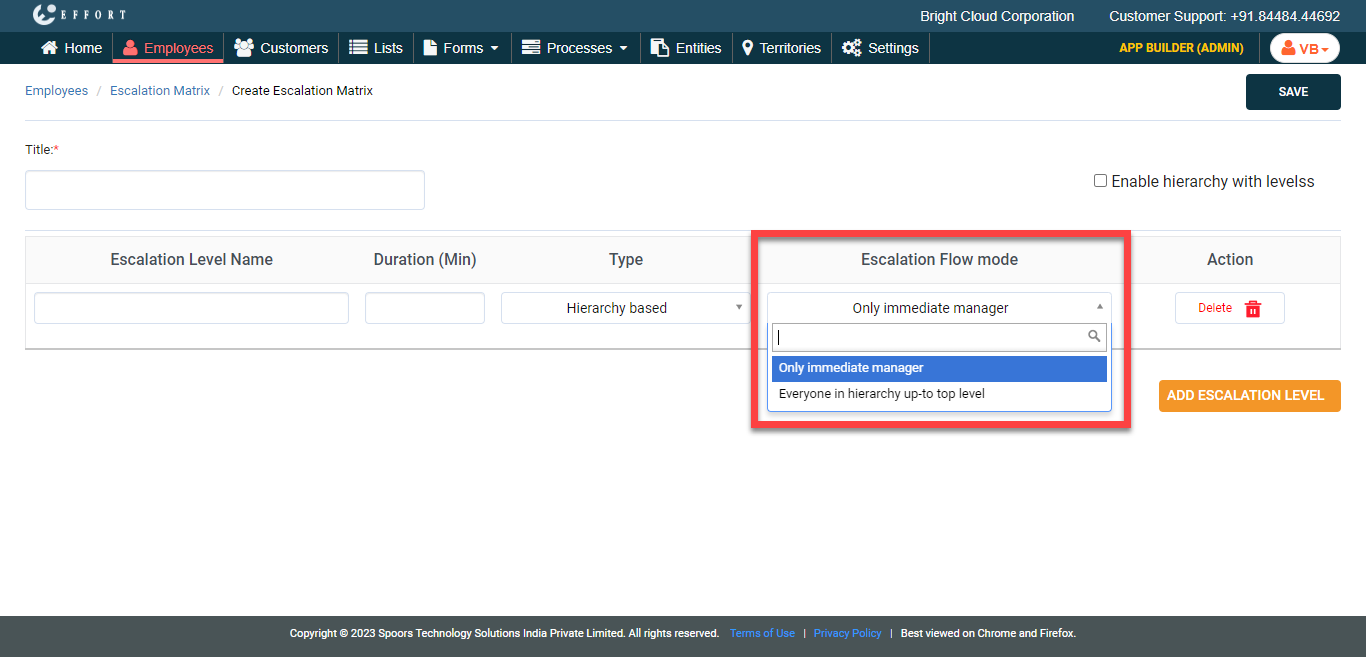Viewport: 1366px width, 657px height.
Task: Open the VB user profile dropdown
Action: point(1304,48)
